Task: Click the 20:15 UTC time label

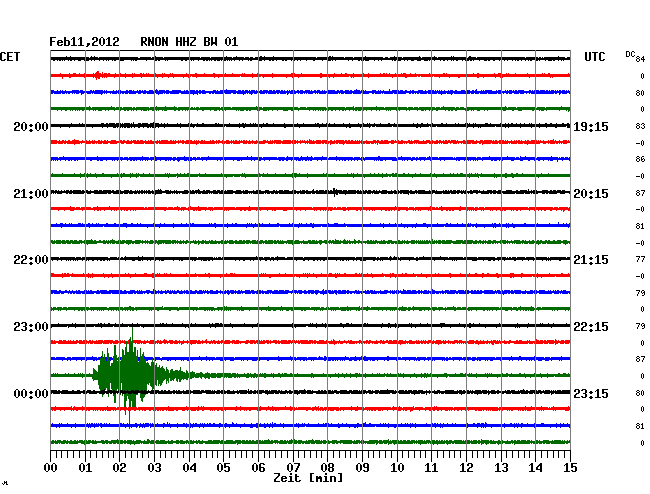Action: (x=591, y=194)
